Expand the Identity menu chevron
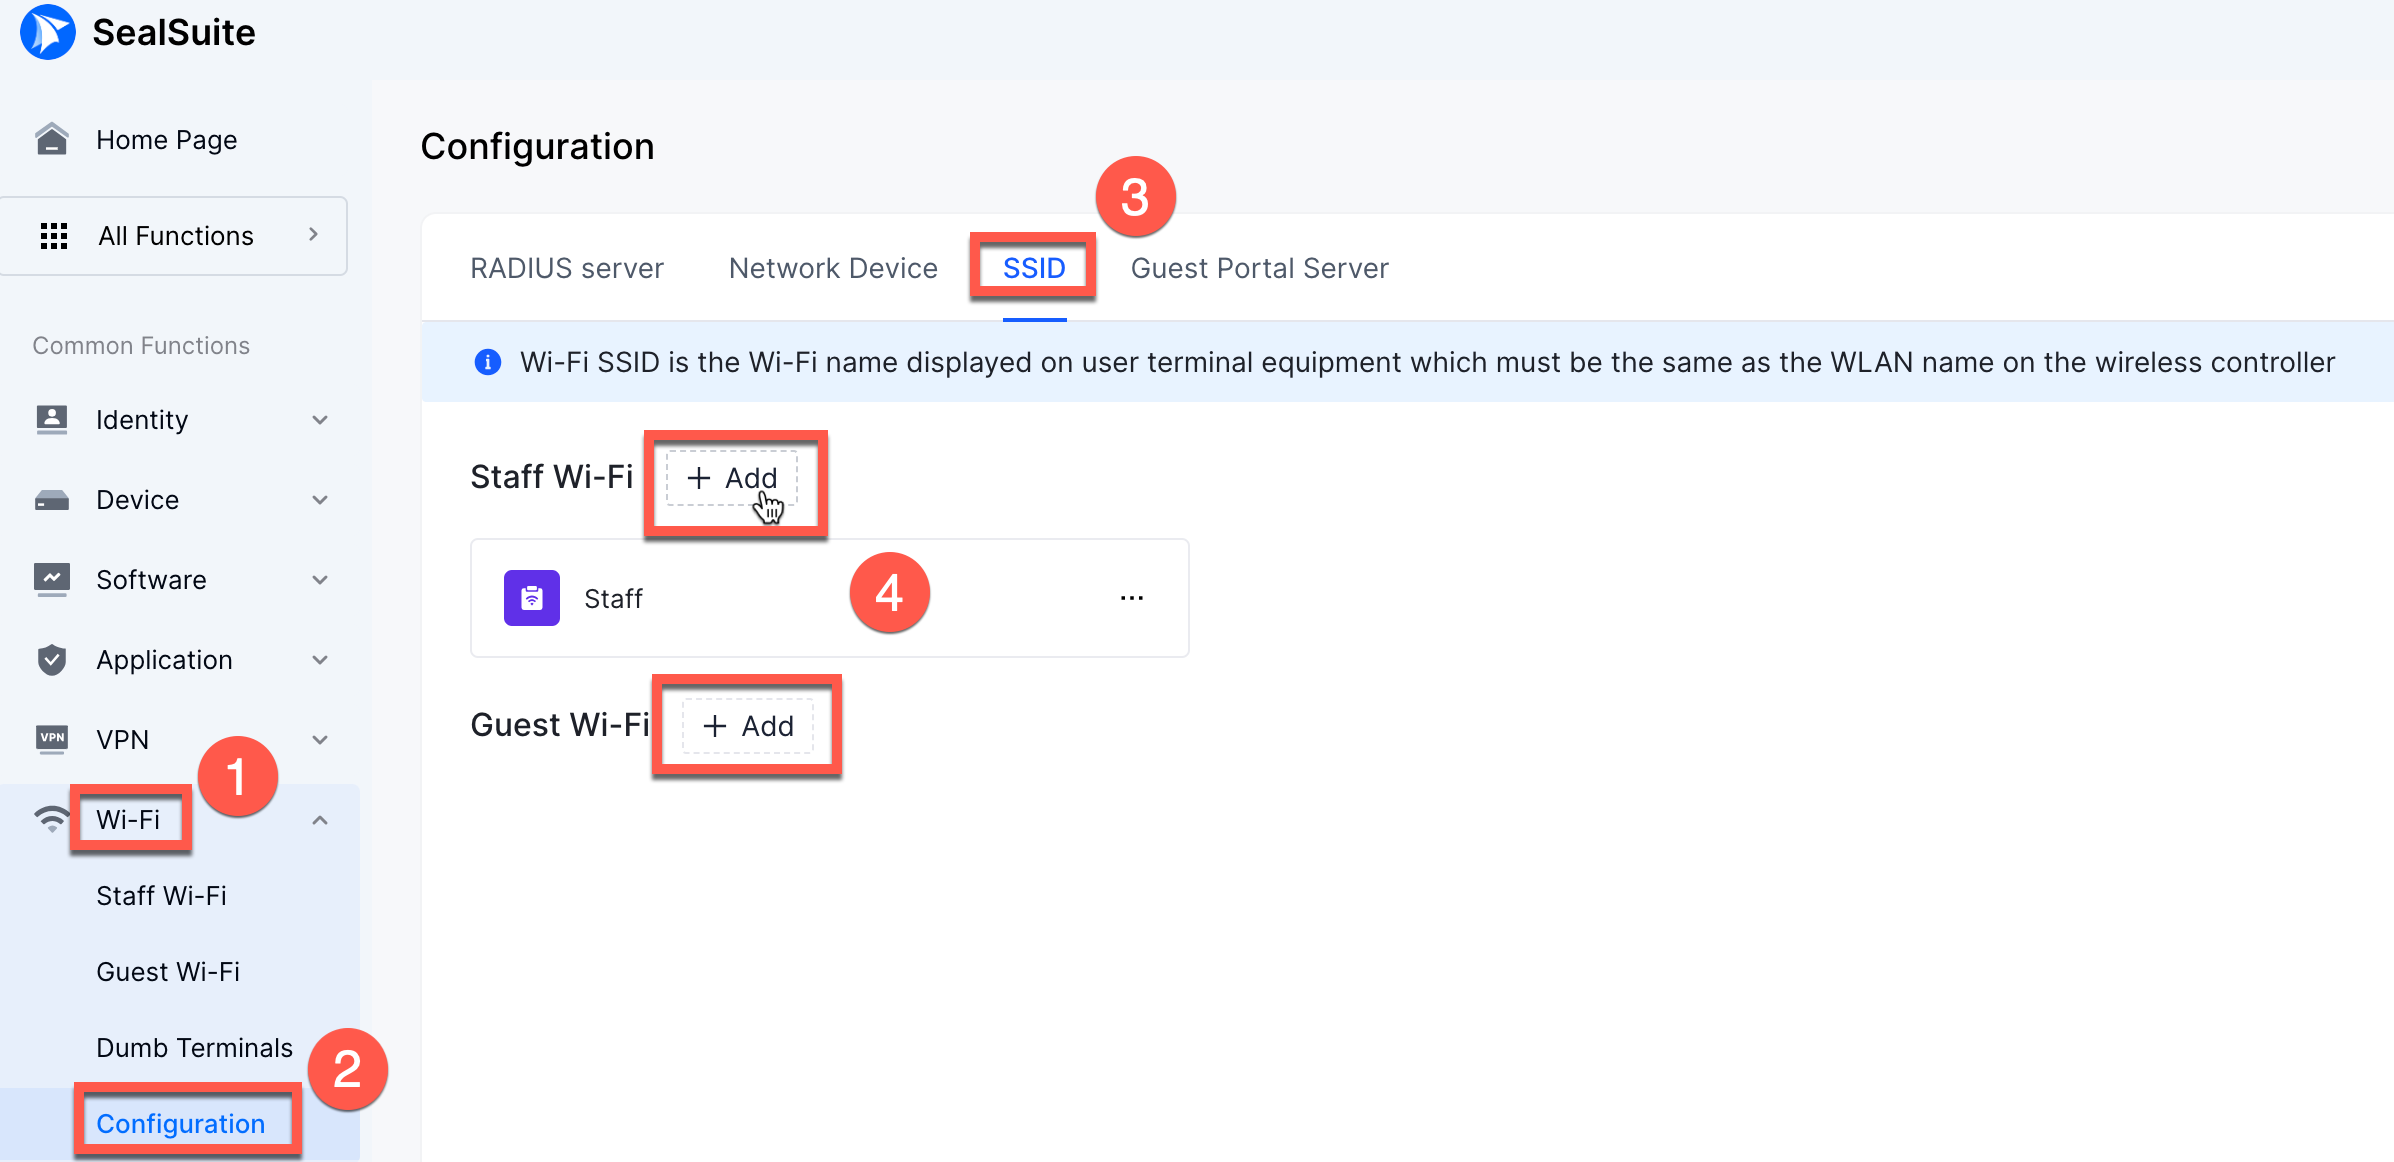This screenshot has height=1162, width=2394. click(320, 420)
